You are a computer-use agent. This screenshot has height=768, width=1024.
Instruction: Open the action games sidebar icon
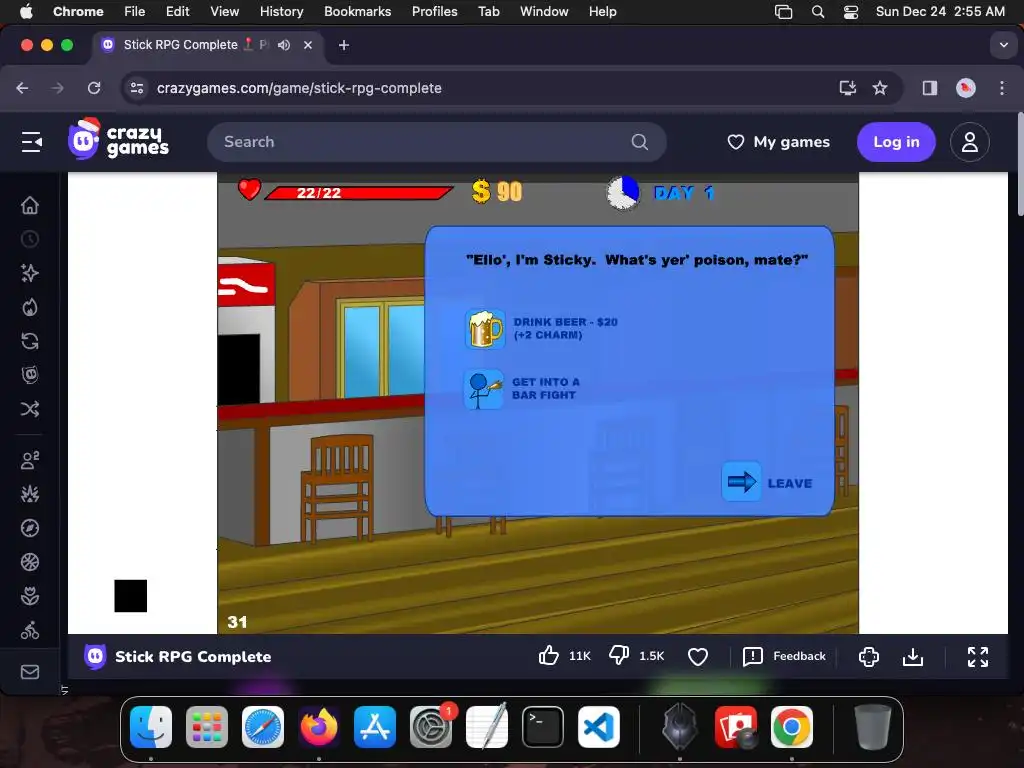click(30, 494)
